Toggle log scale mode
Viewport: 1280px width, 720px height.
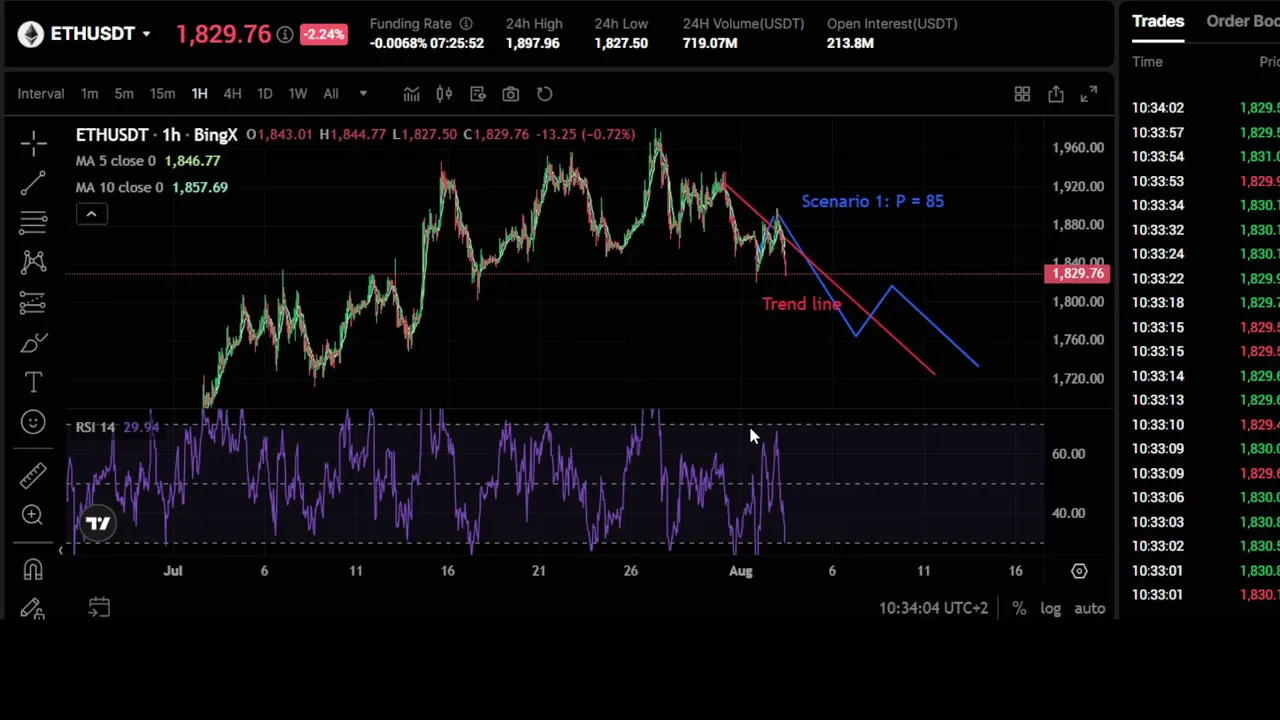[x=1050, y=608]
